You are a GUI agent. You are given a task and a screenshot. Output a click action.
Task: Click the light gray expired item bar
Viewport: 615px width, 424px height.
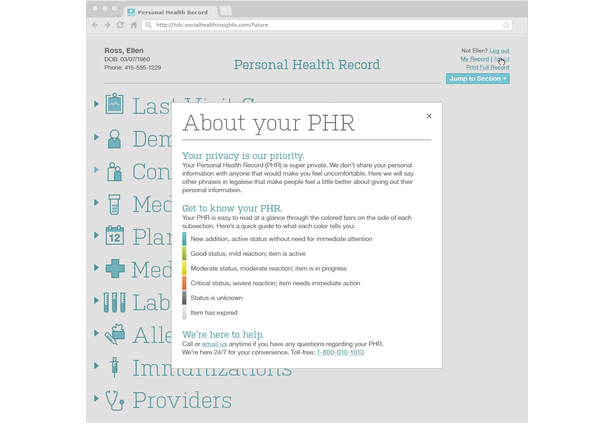point(184,313)
